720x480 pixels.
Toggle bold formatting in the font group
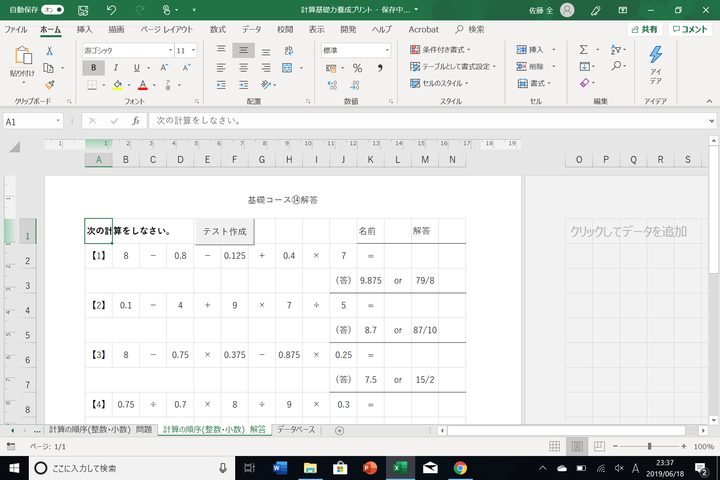point(94,67)
